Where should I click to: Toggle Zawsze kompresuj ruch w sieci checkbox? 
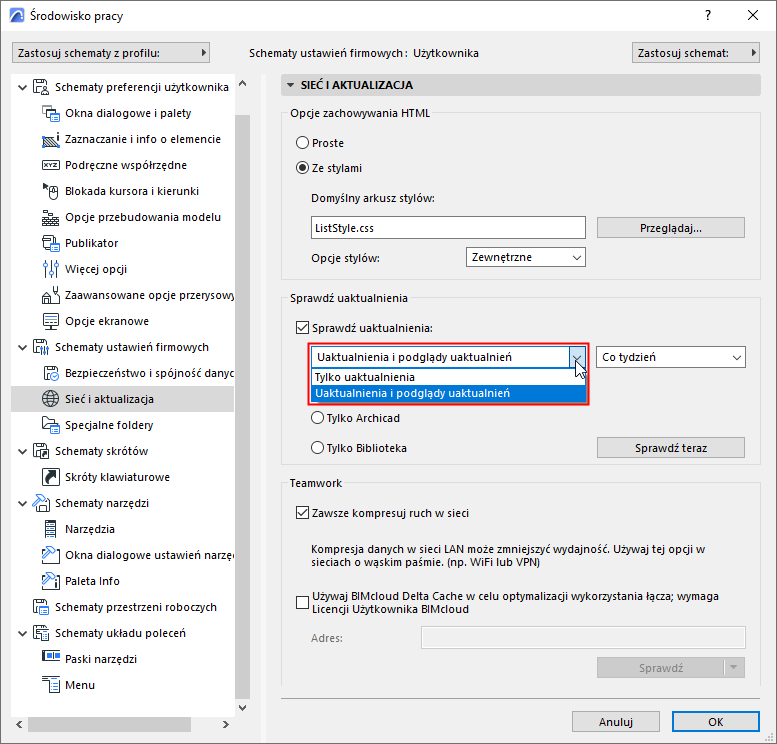(302, 513)
